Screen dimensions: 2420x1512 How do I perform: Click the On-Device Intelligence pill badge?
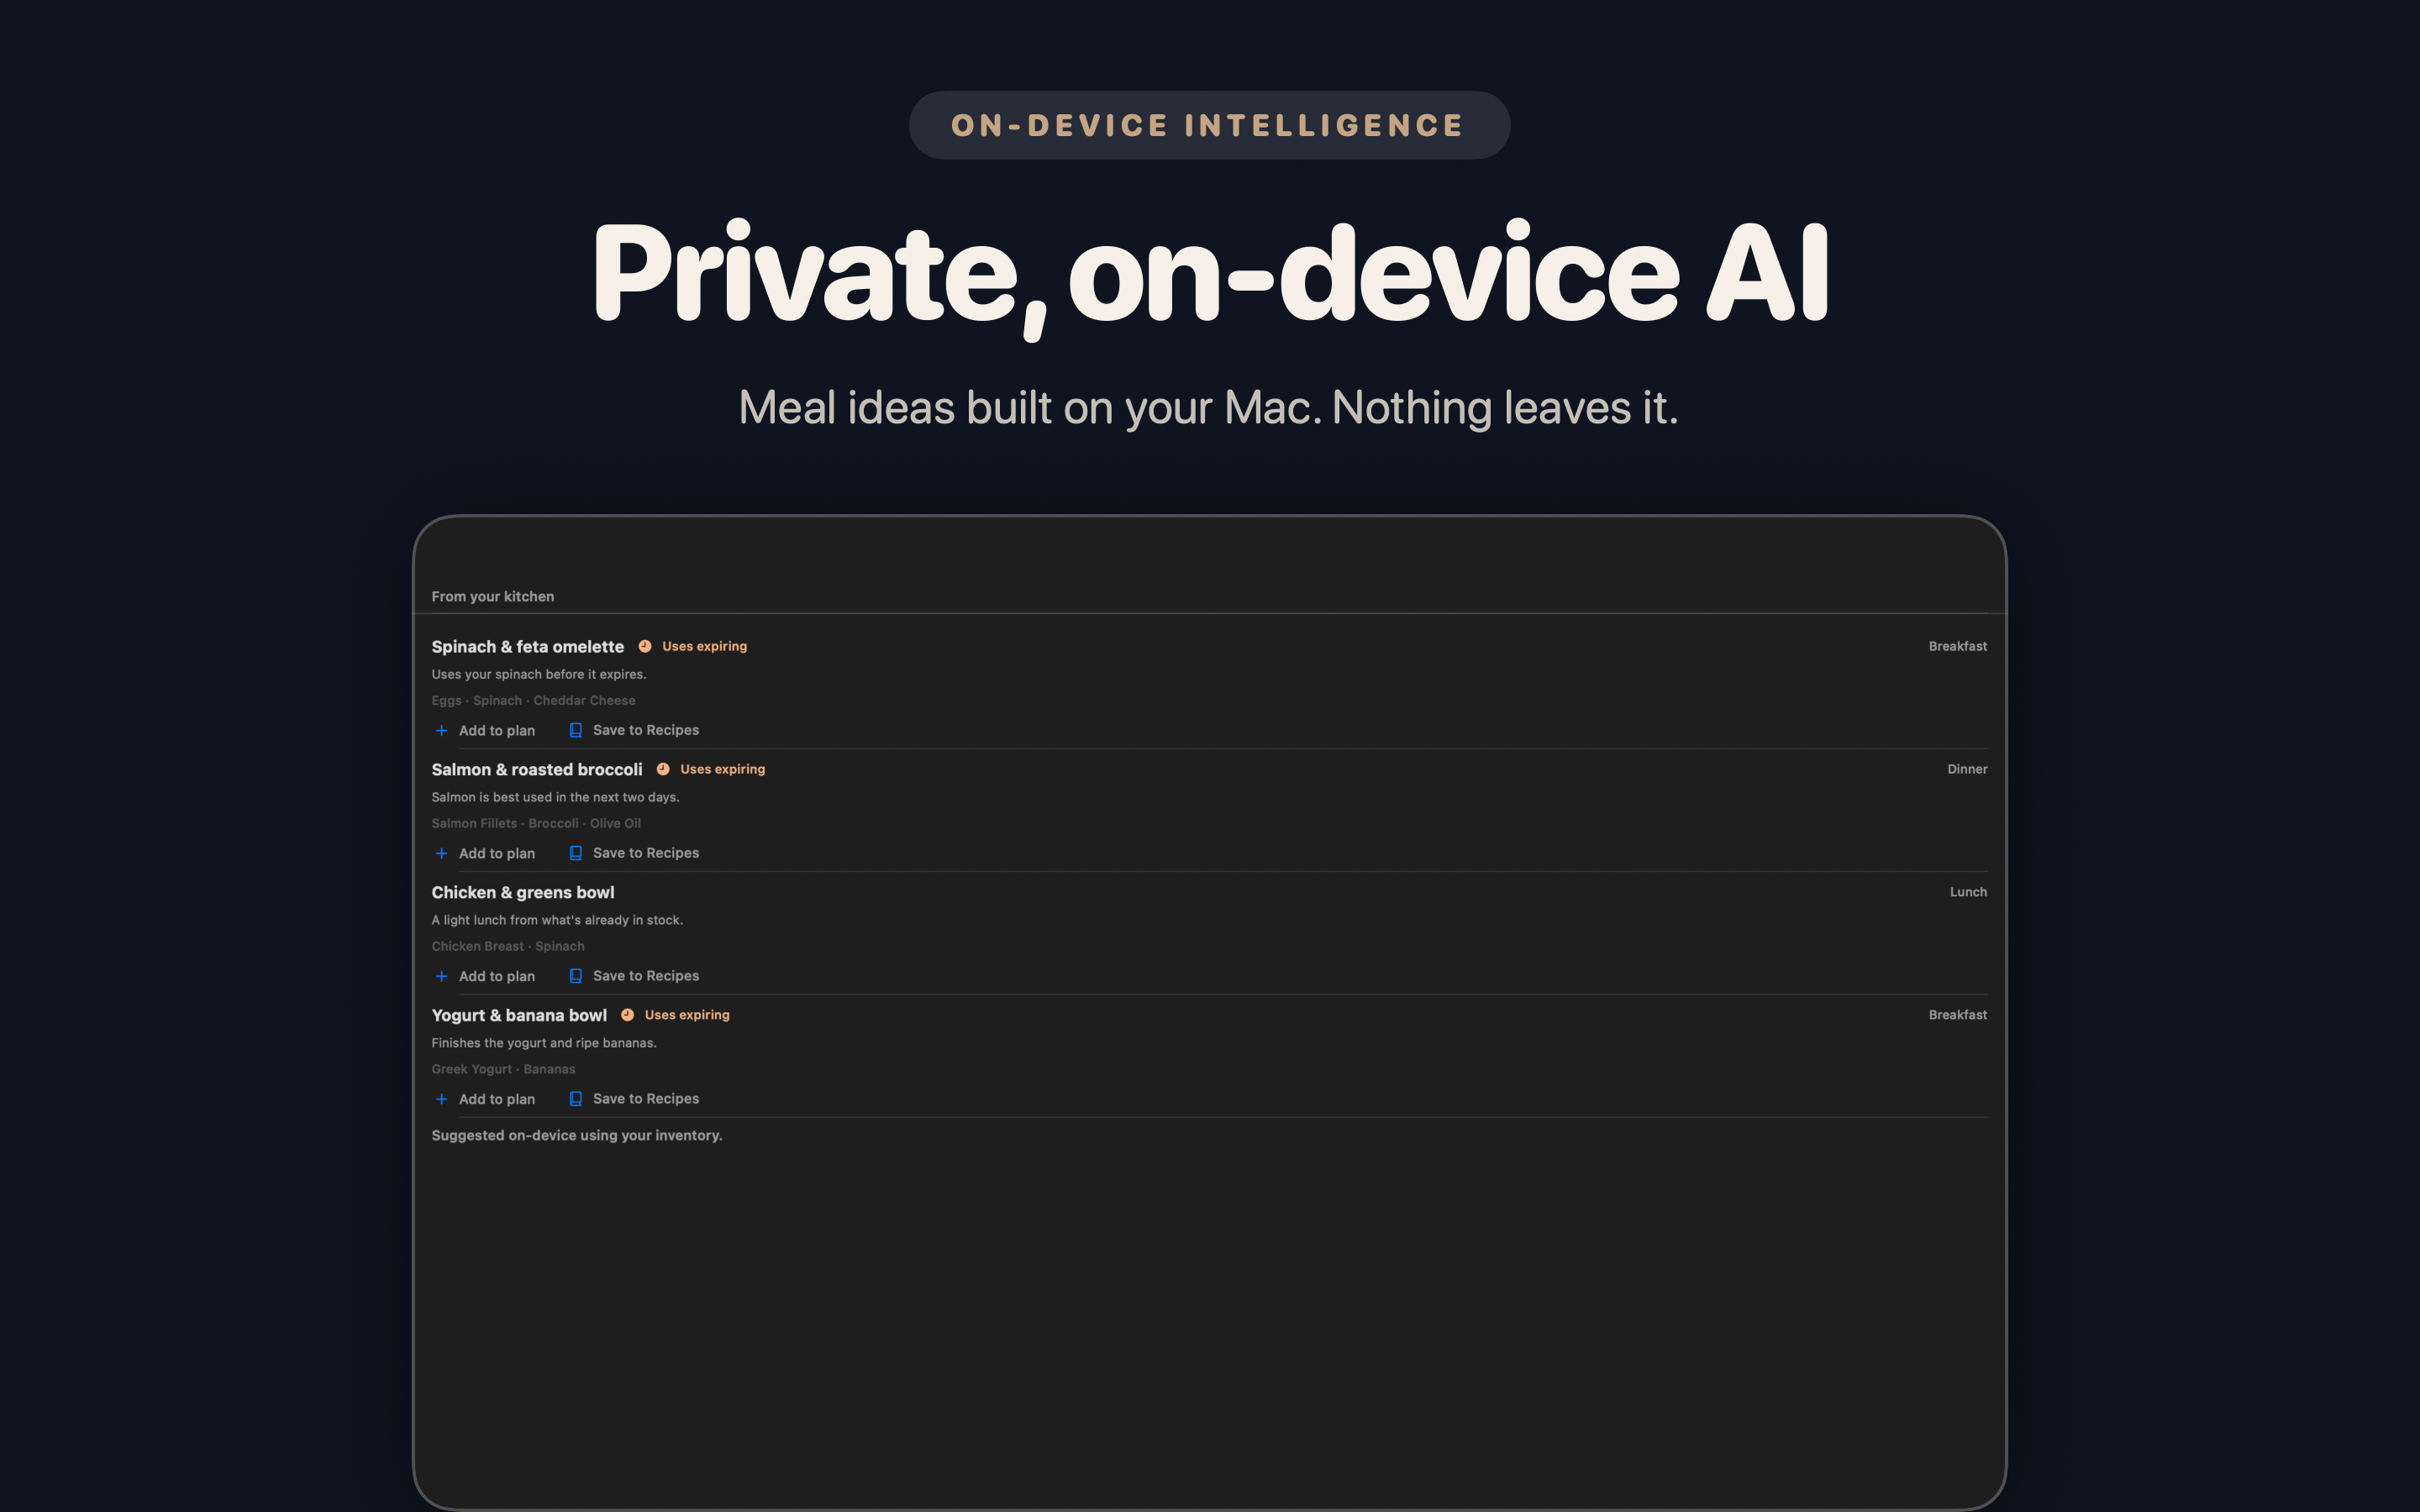[x=1209, y=125]
